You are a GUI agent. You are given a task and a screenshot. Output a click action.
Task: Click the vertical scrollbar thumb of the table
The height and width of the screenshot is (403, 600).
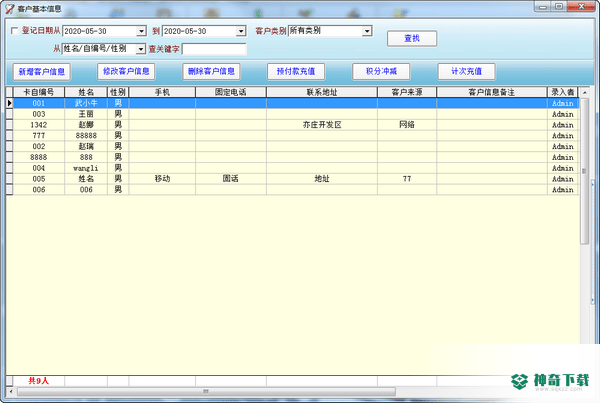coord(584,171)
